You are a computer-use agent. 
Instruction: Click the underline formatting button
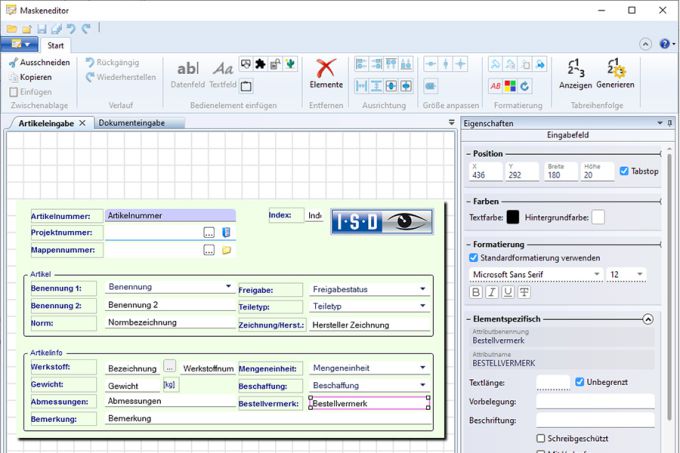click(508, 292)
